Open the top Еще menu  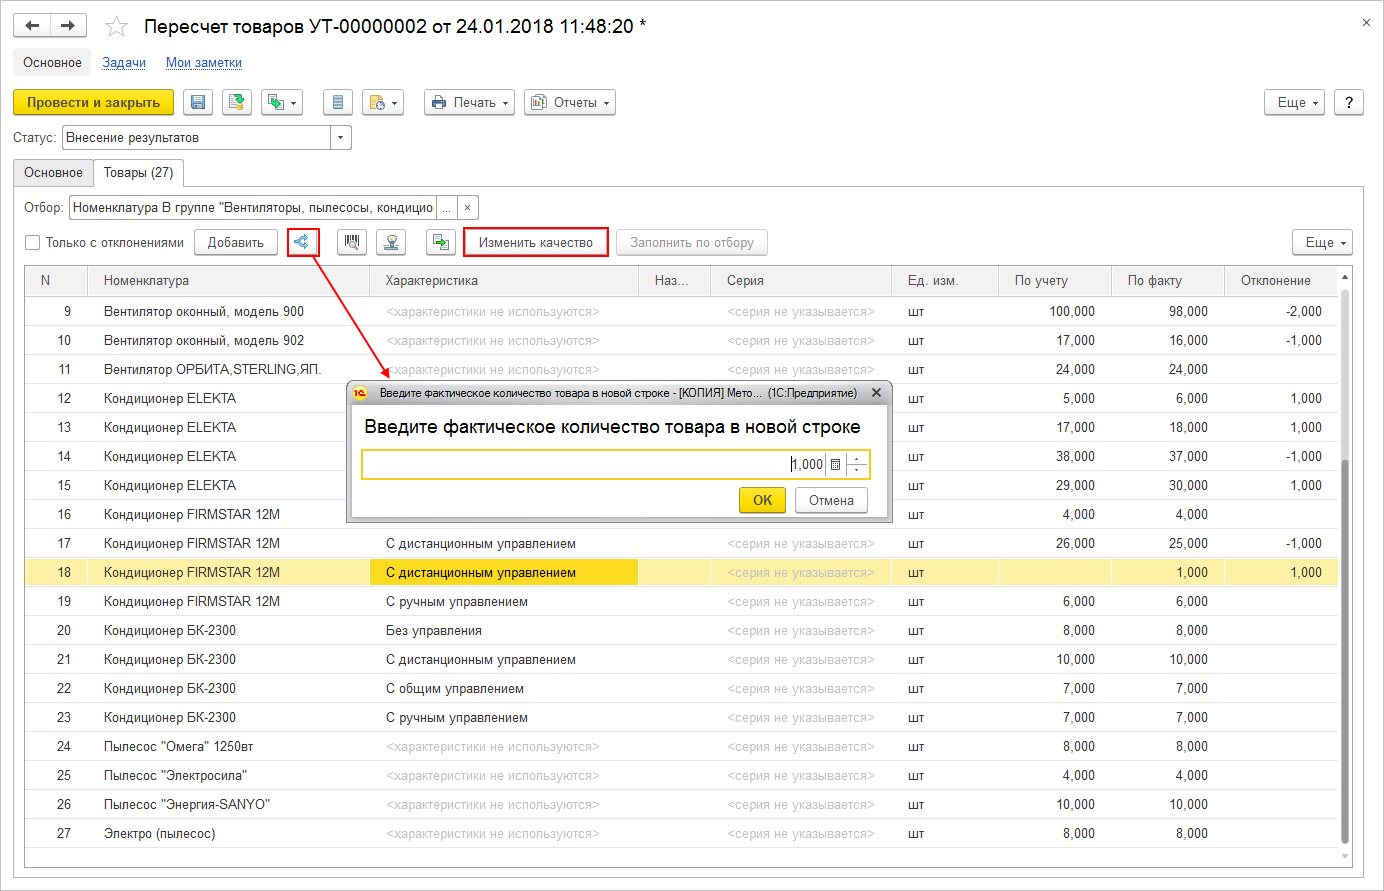1295,102
